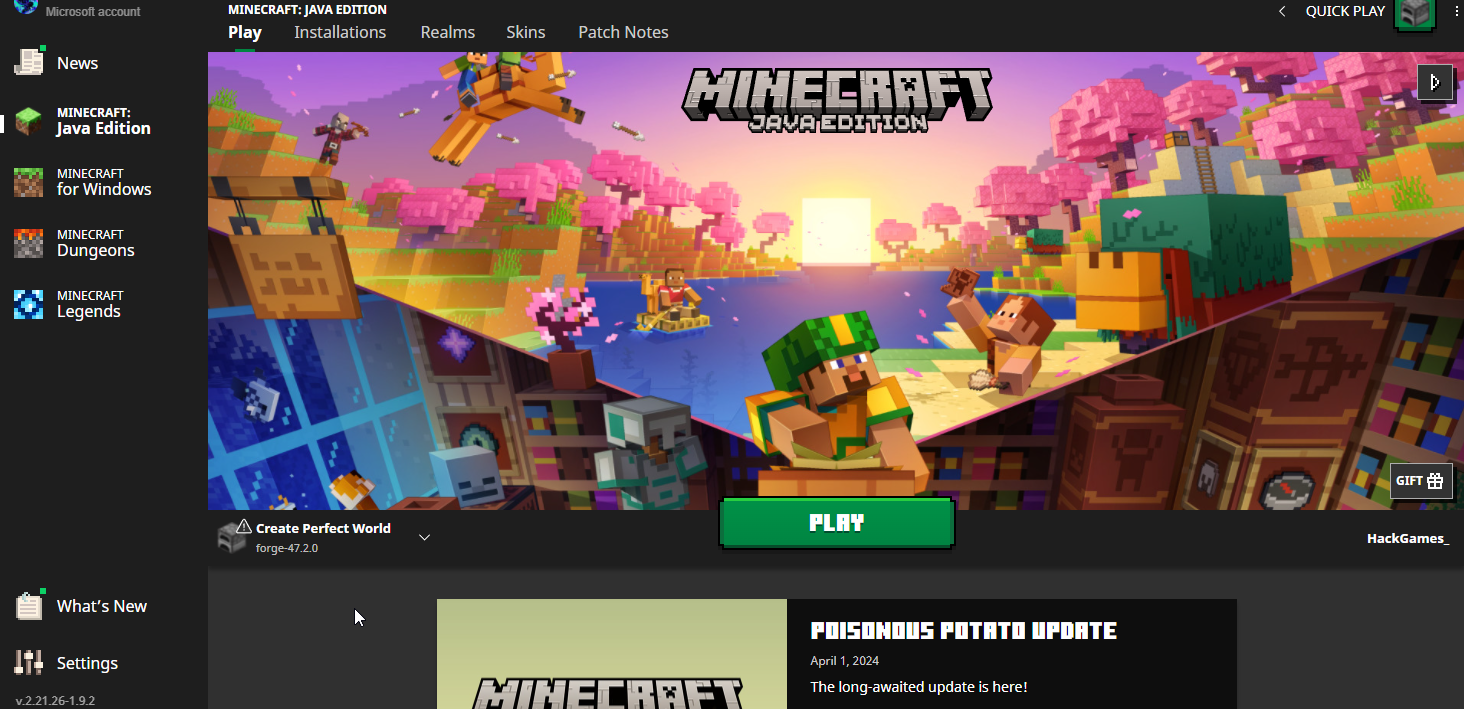Switch to the Installations tab

pos(340,32)
